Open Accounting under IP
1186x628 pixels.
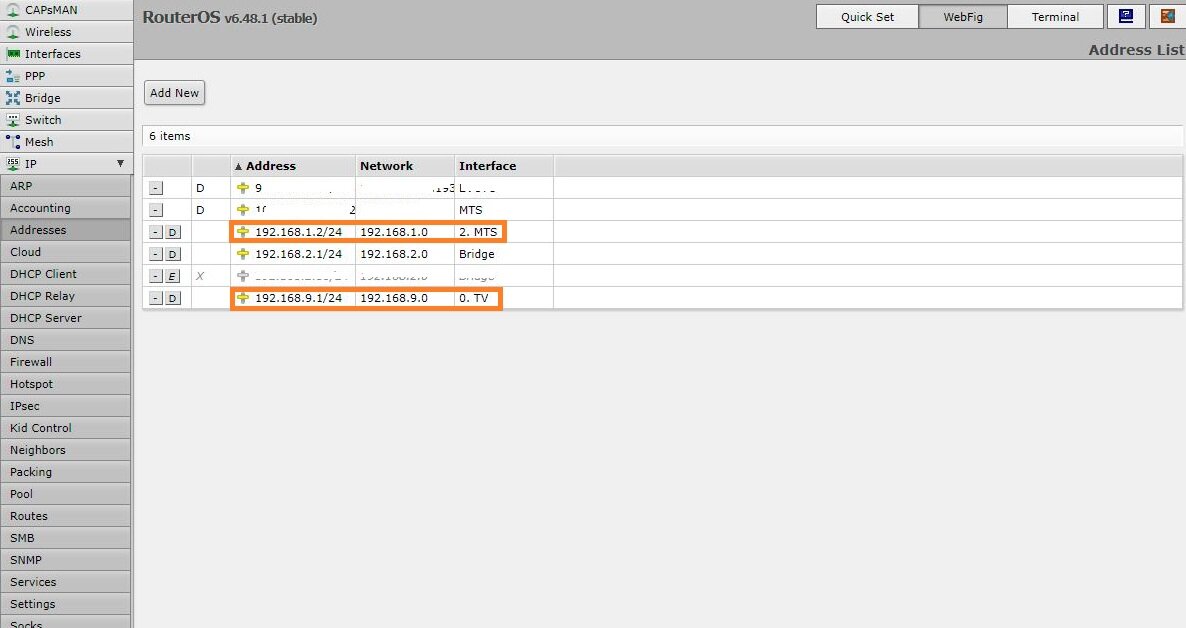(66, 207)
